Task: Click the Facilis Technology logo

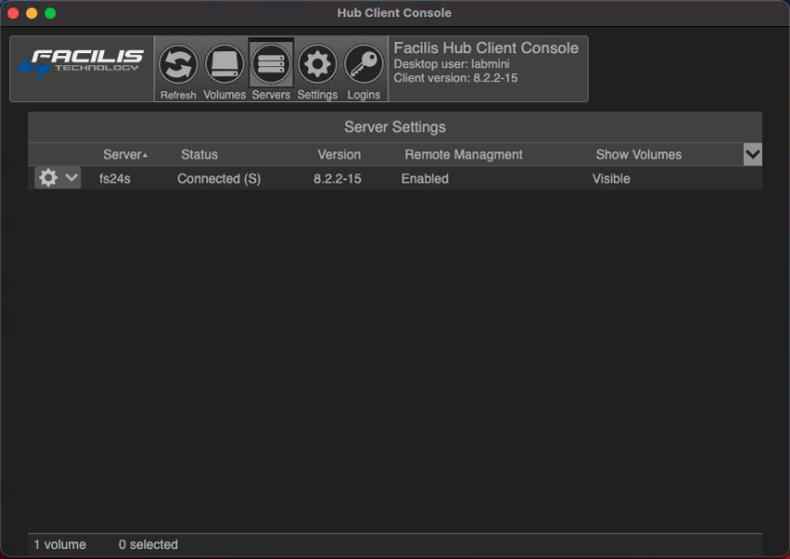Action: [x=81, y=64]
